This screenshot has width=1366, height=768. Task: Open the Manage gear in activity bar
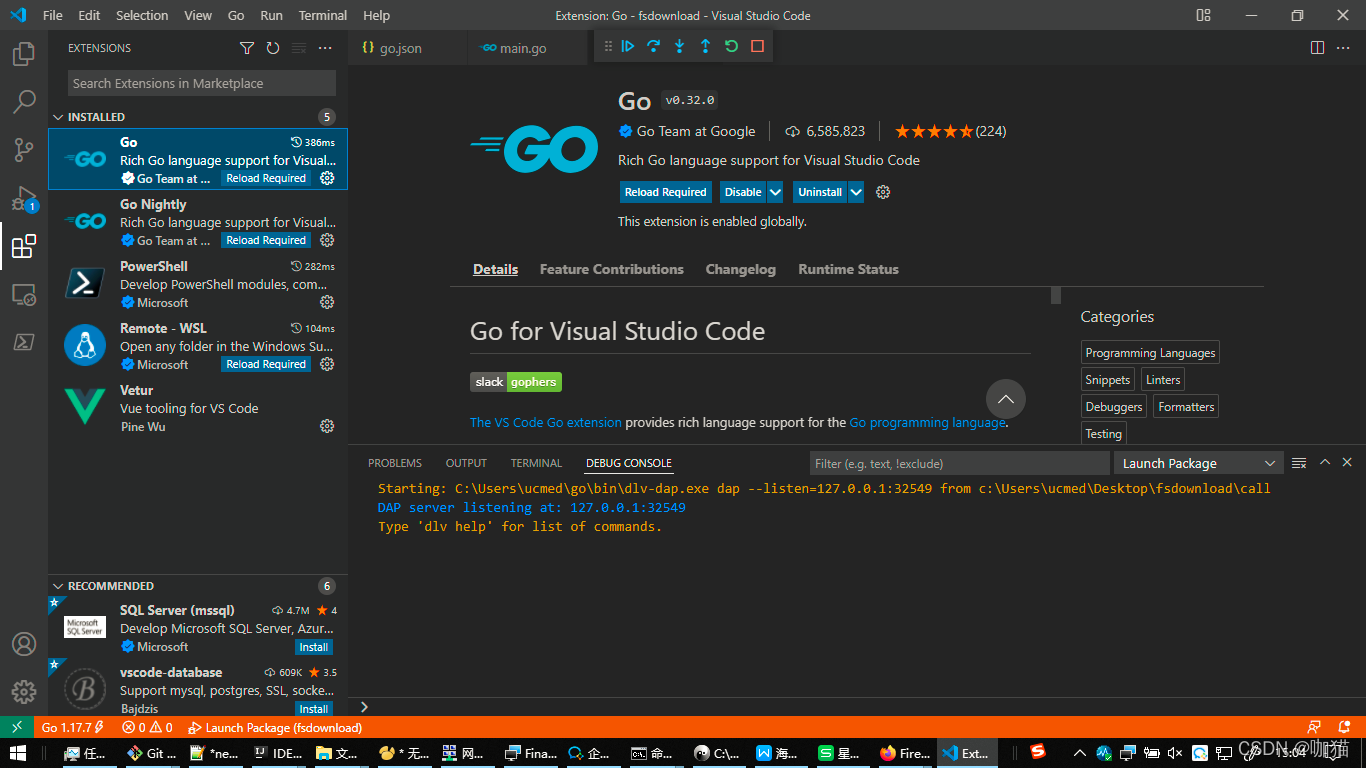24,692
